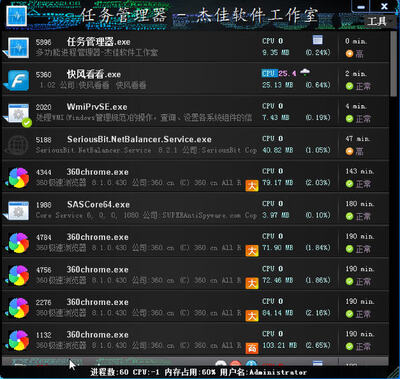Viewport: 400px width, 379px height.
Task: Select the 360chrome.exe row with PID 2276
Action: tap(195, 307)
